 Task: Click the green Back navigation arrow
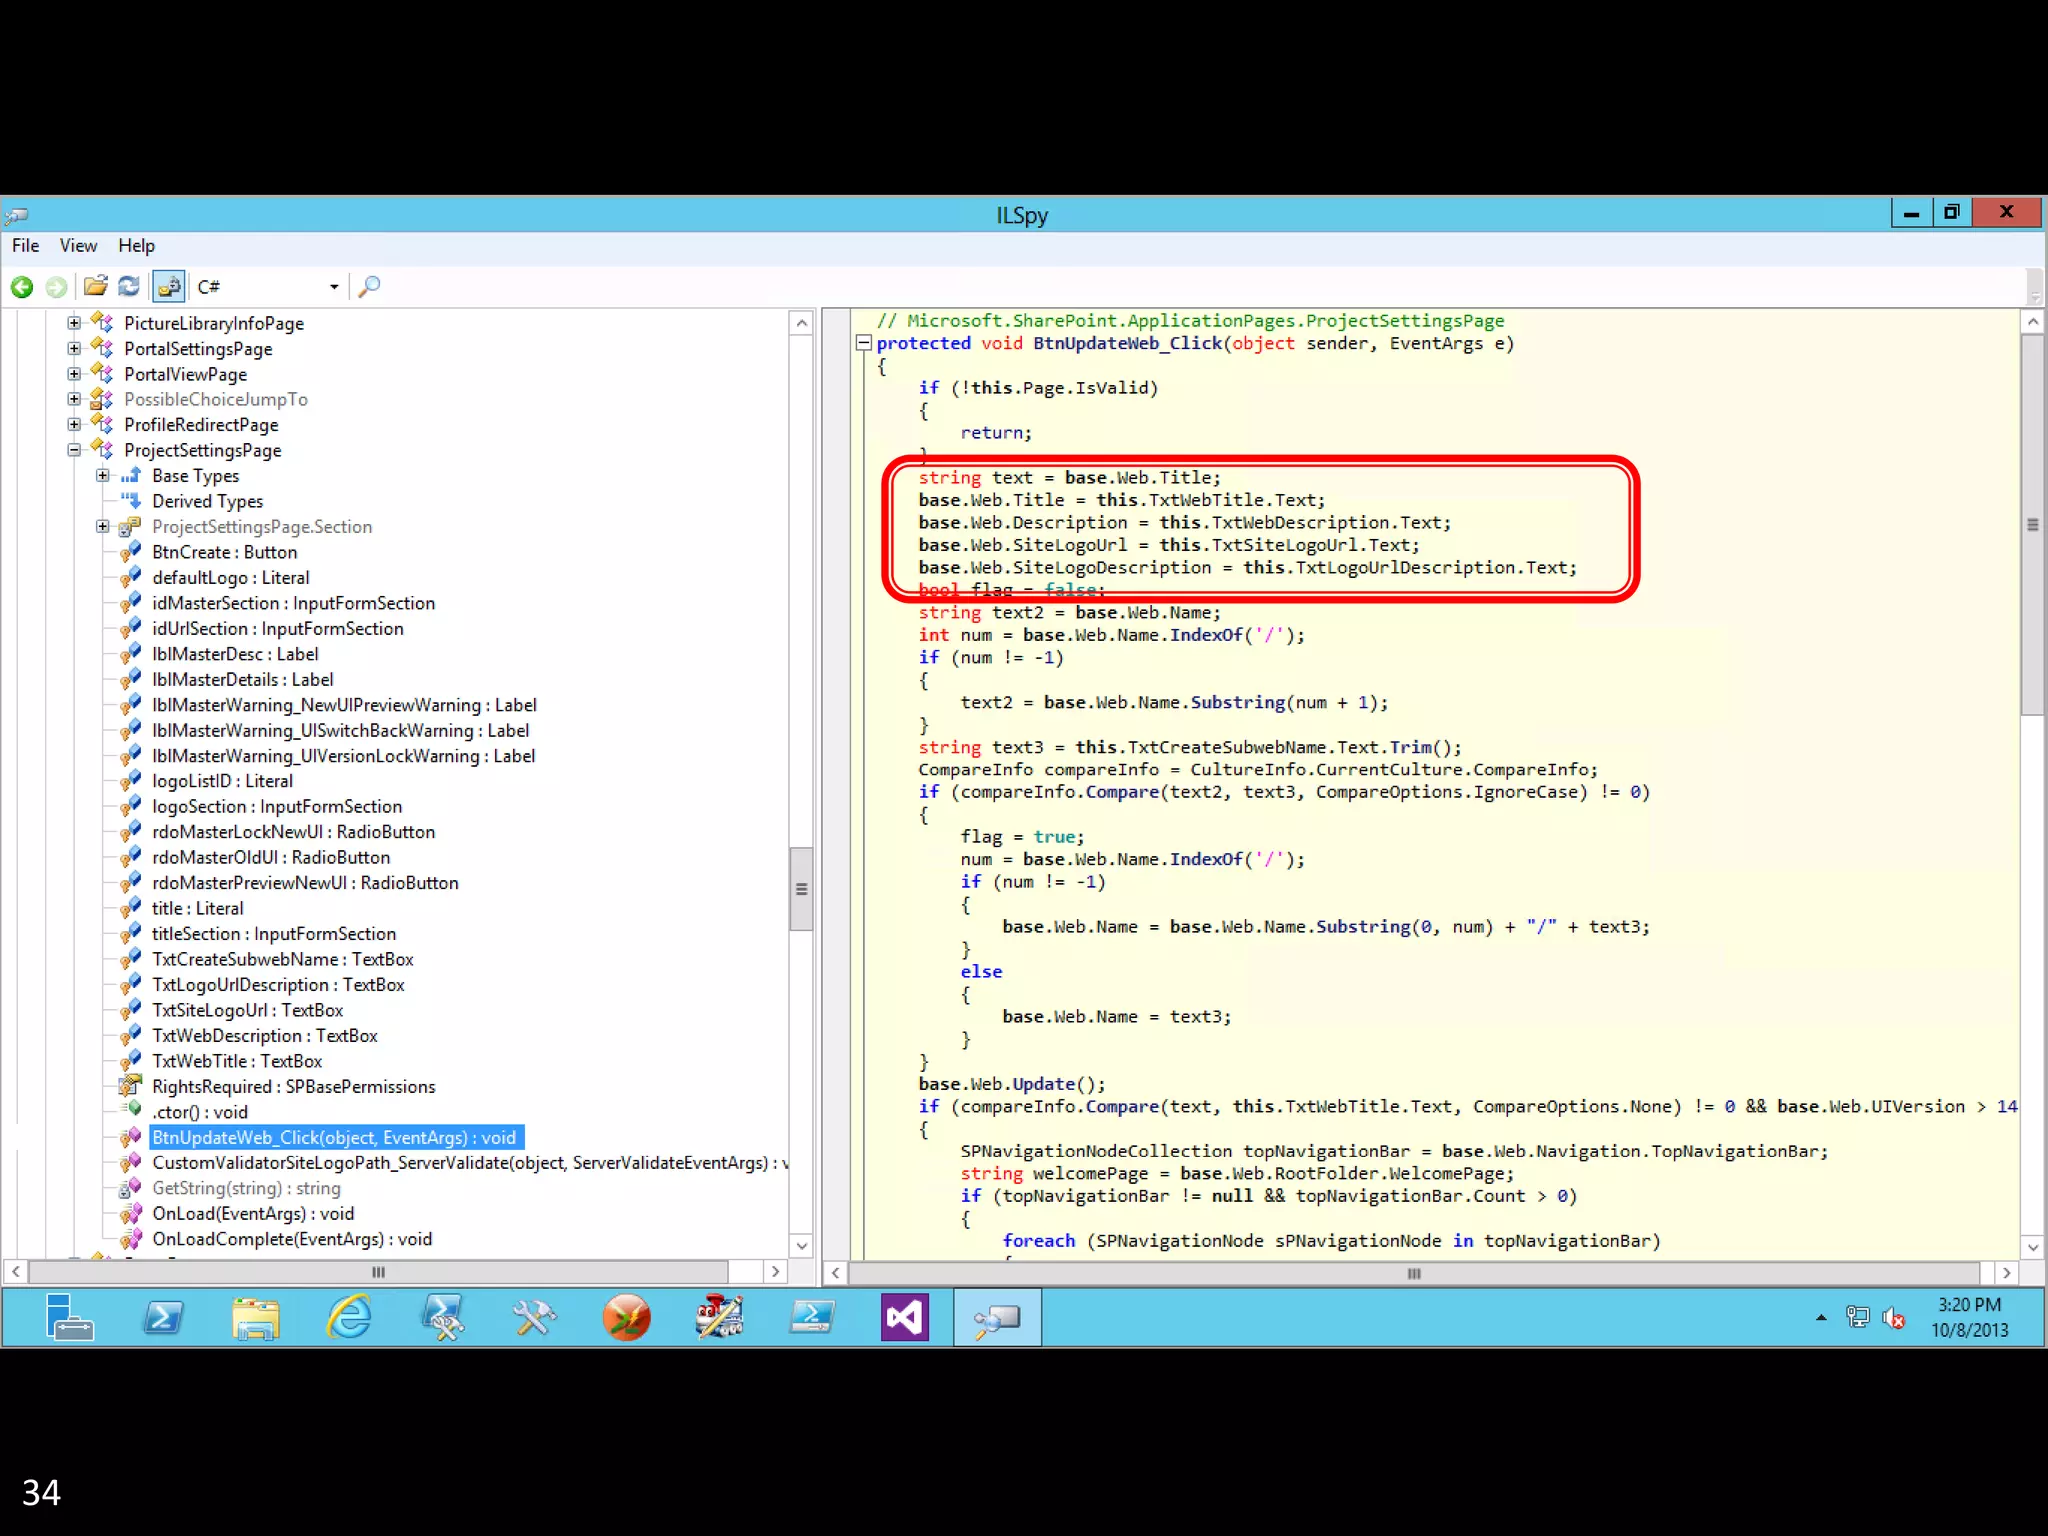point(22,287)
